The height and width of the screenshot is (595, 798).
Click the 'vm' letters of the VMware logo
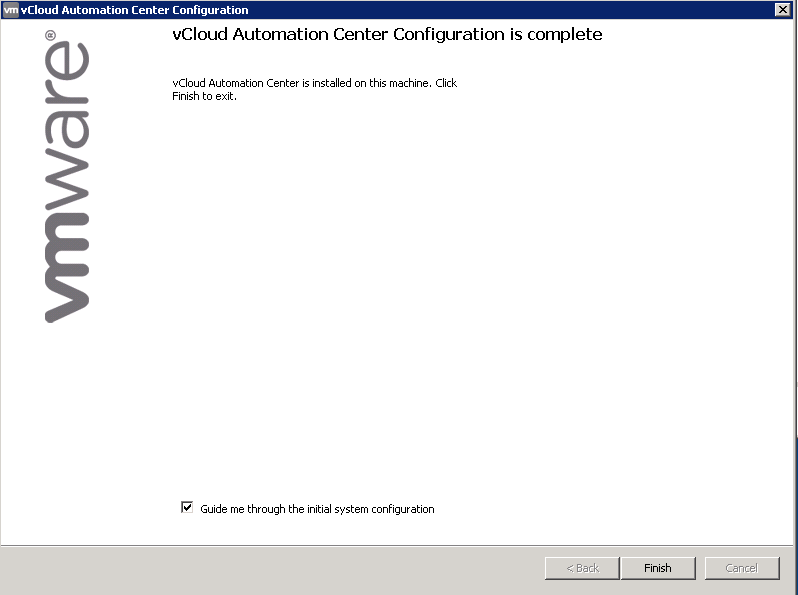(x=67, y=264)
